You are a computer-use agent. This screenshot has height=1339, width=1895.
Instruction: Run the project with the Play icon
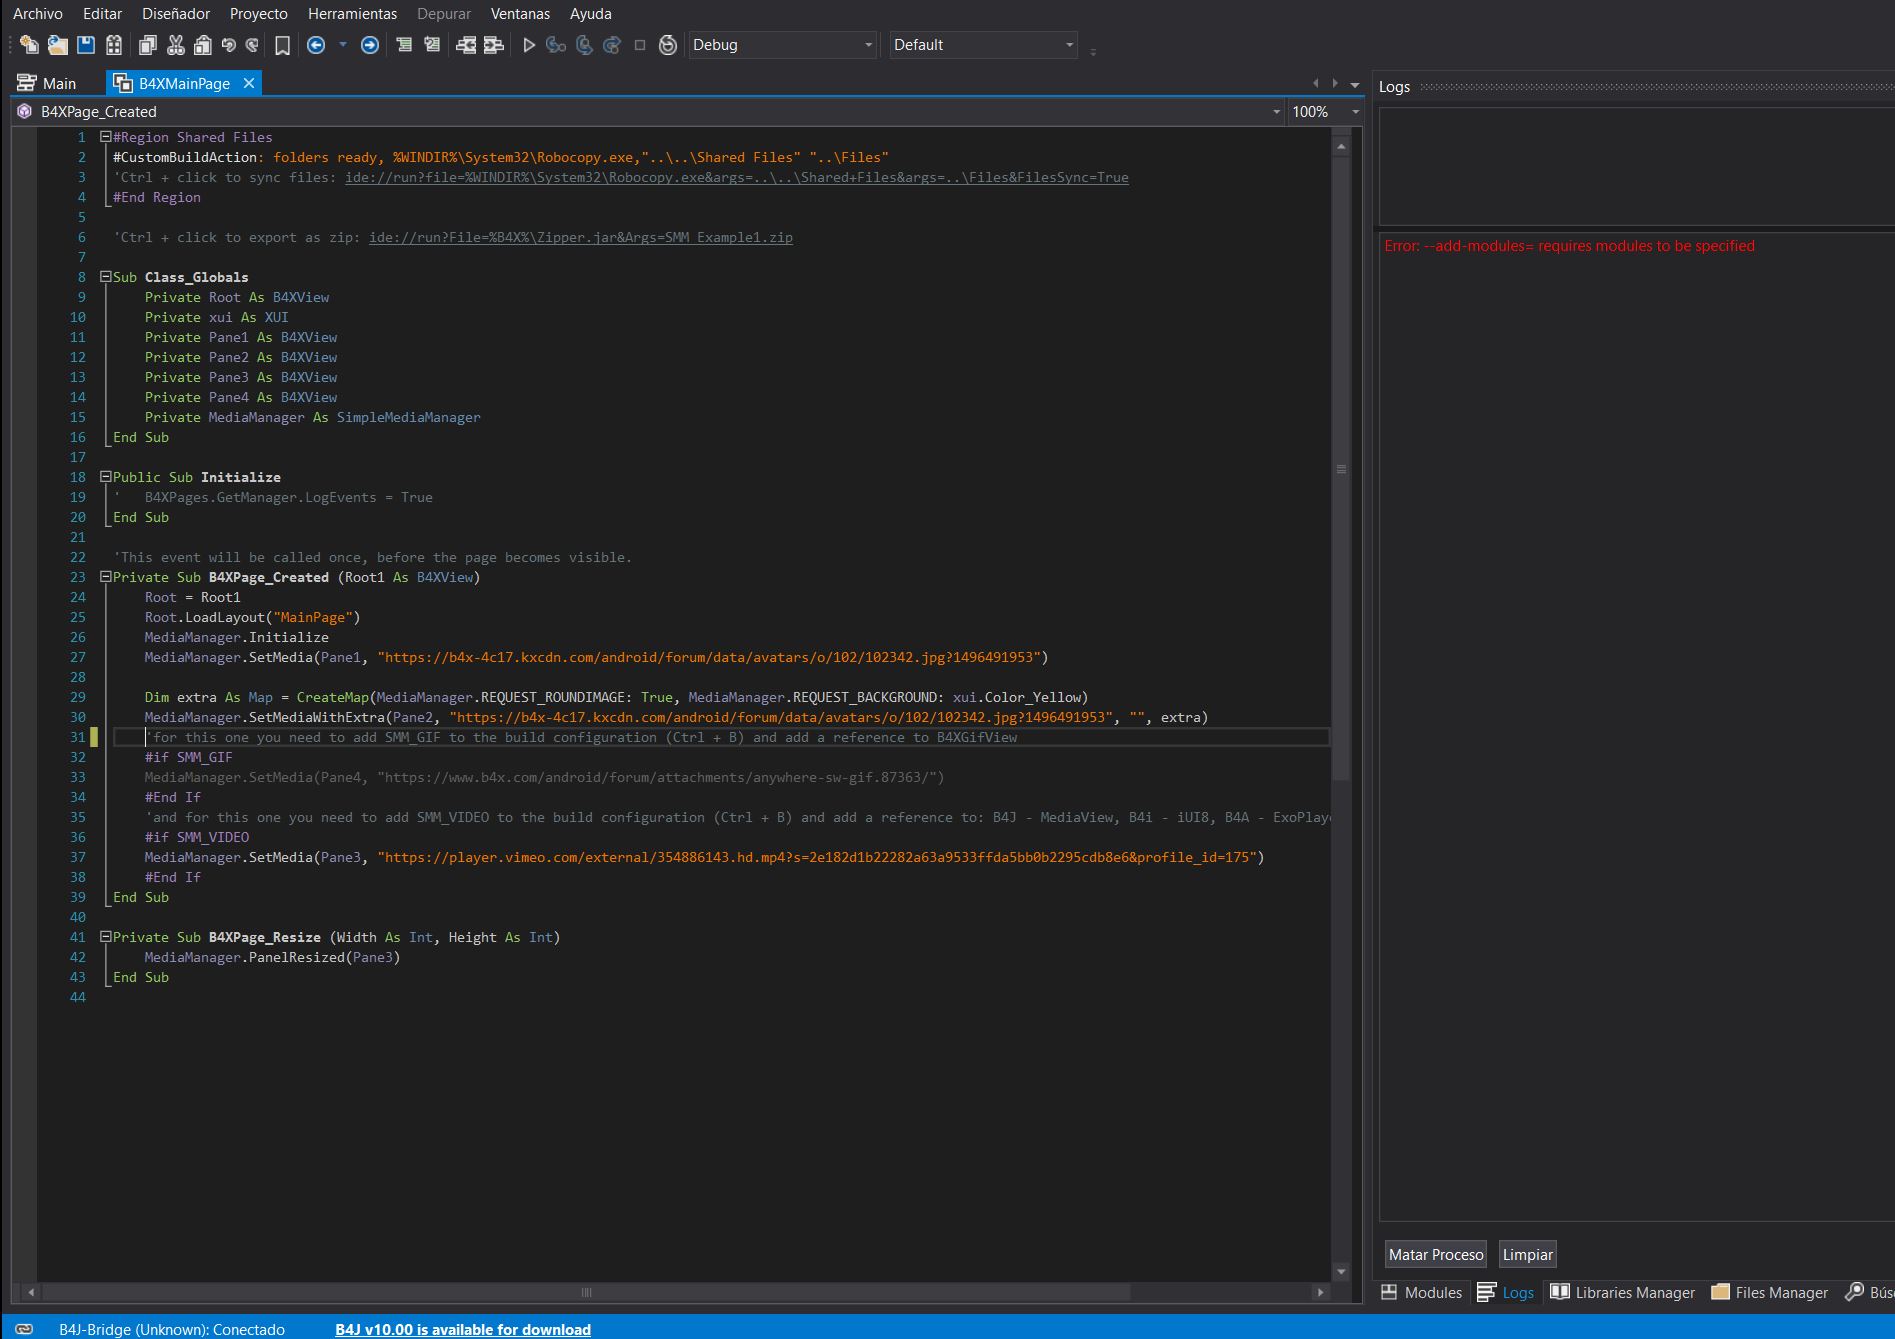(x=529, y=45)
